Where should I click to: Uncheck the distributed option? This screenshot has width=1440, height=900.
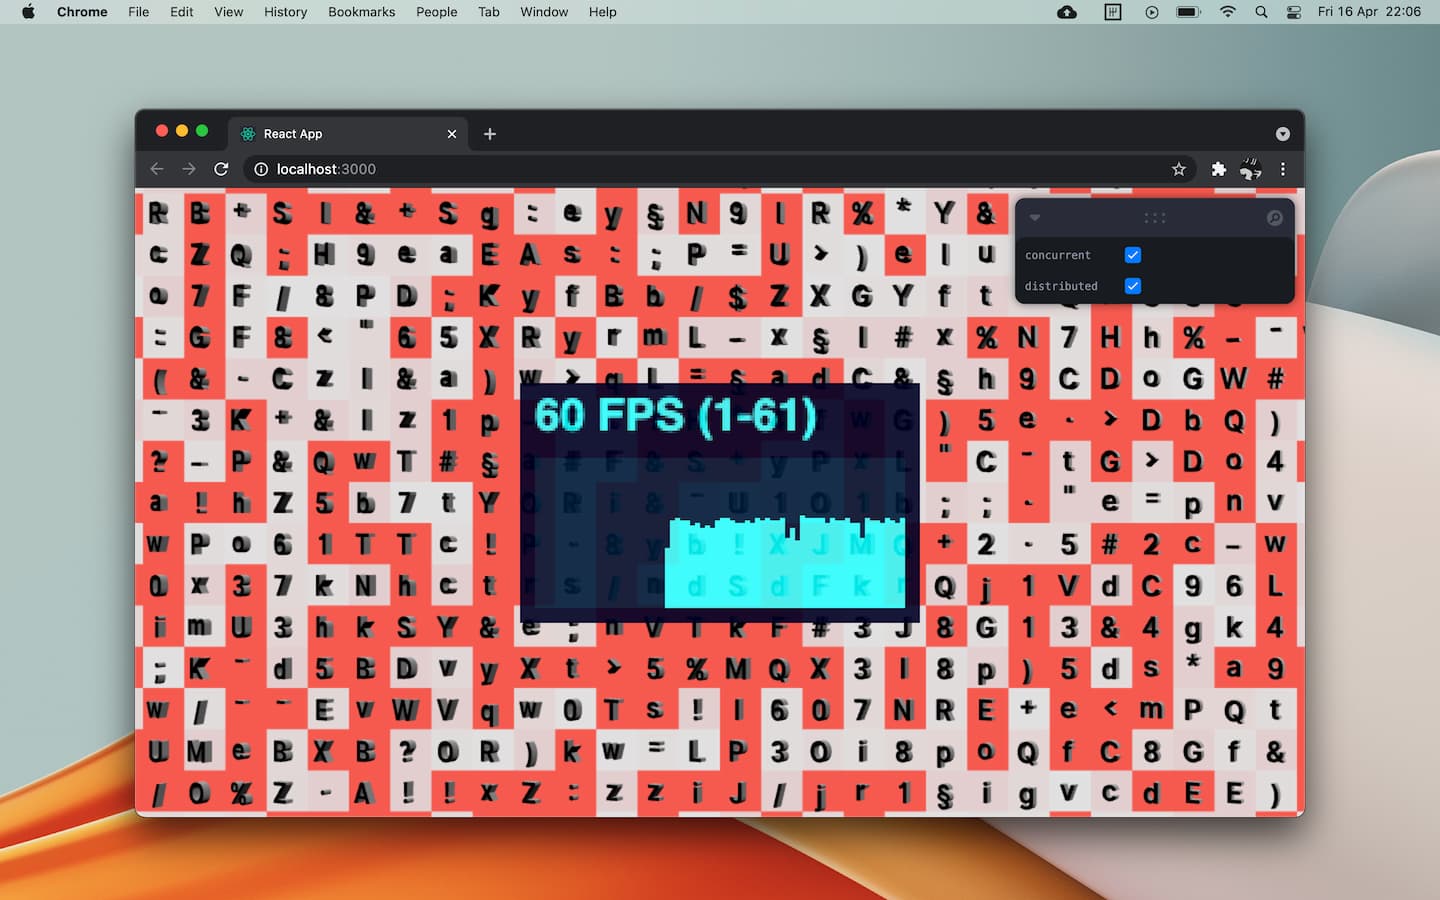(1132, 286)
